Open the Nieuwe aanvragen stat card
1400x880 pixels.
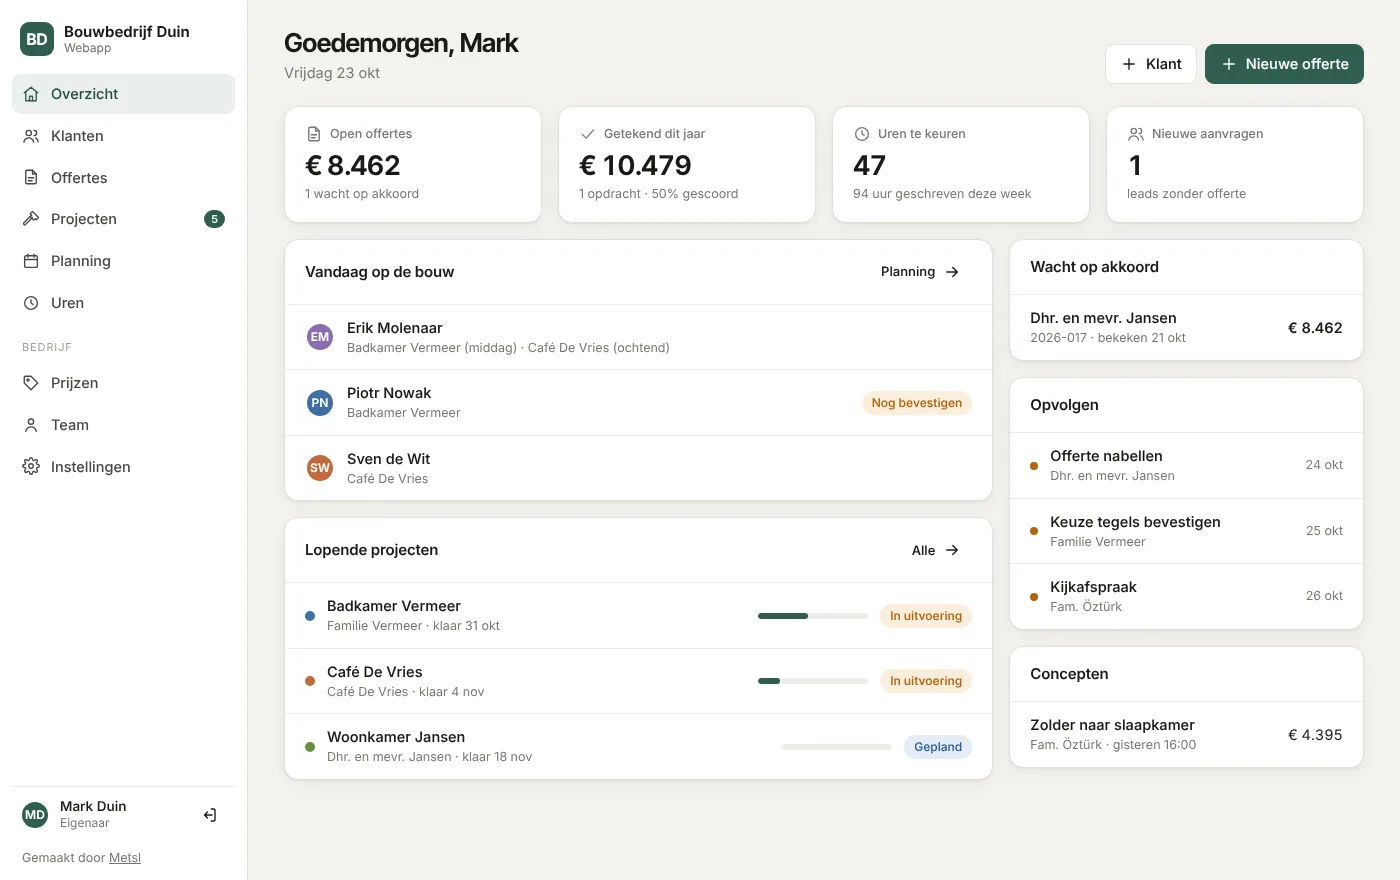(1235, 165)
